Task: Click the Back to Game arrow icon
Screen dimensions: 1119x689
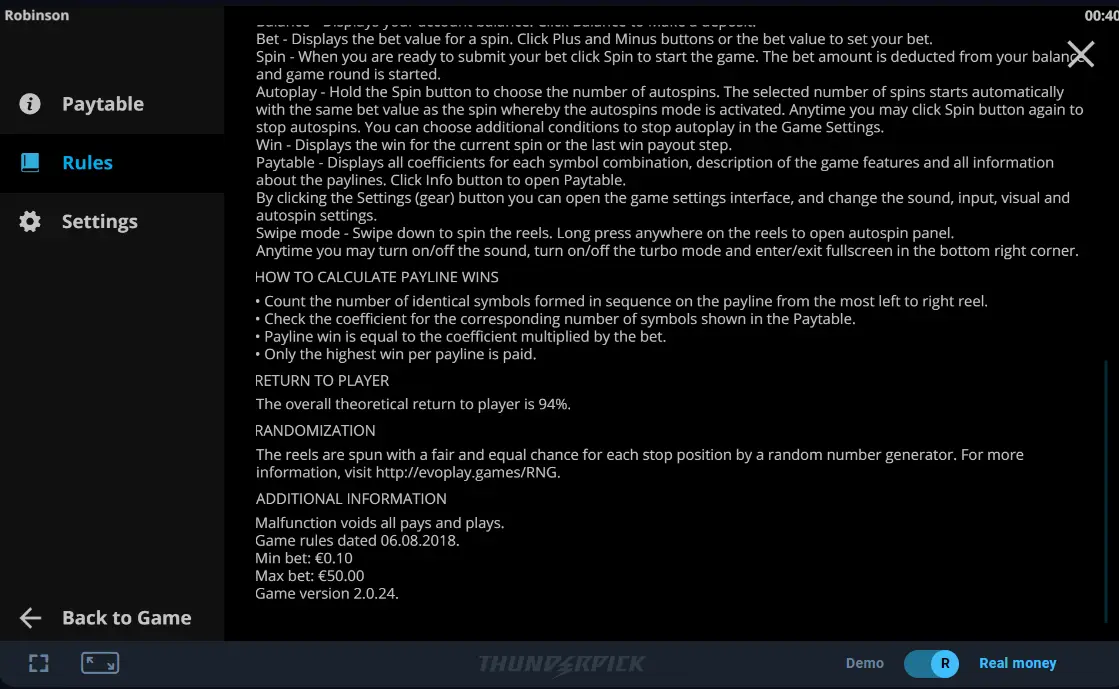Action: (30, 618)
